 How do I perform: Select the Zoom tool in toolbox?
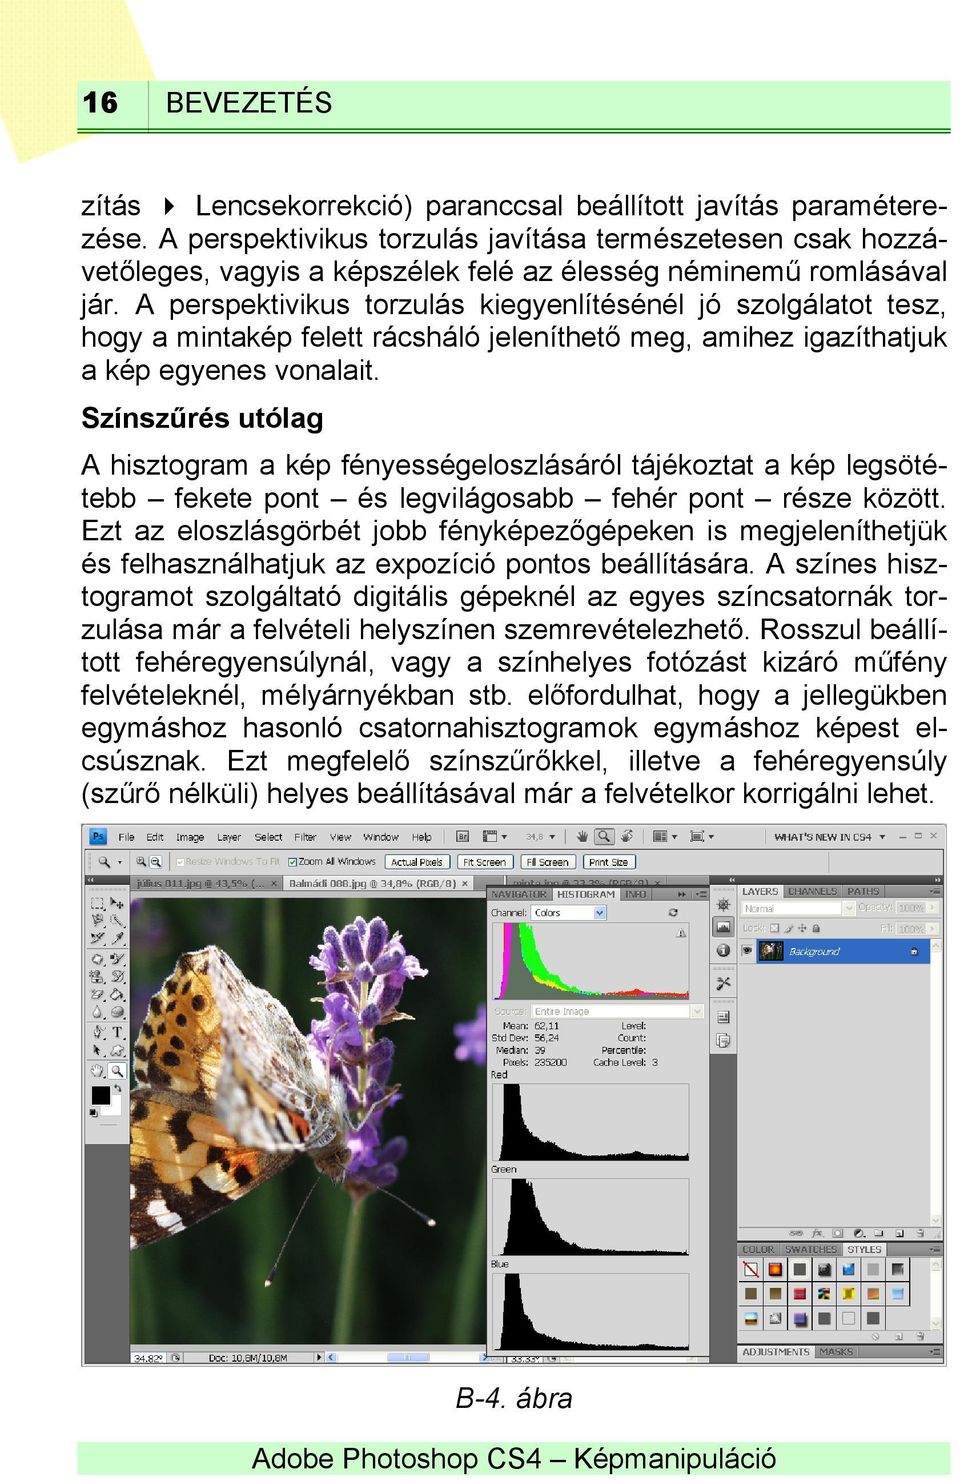(x=117, y=1070)
